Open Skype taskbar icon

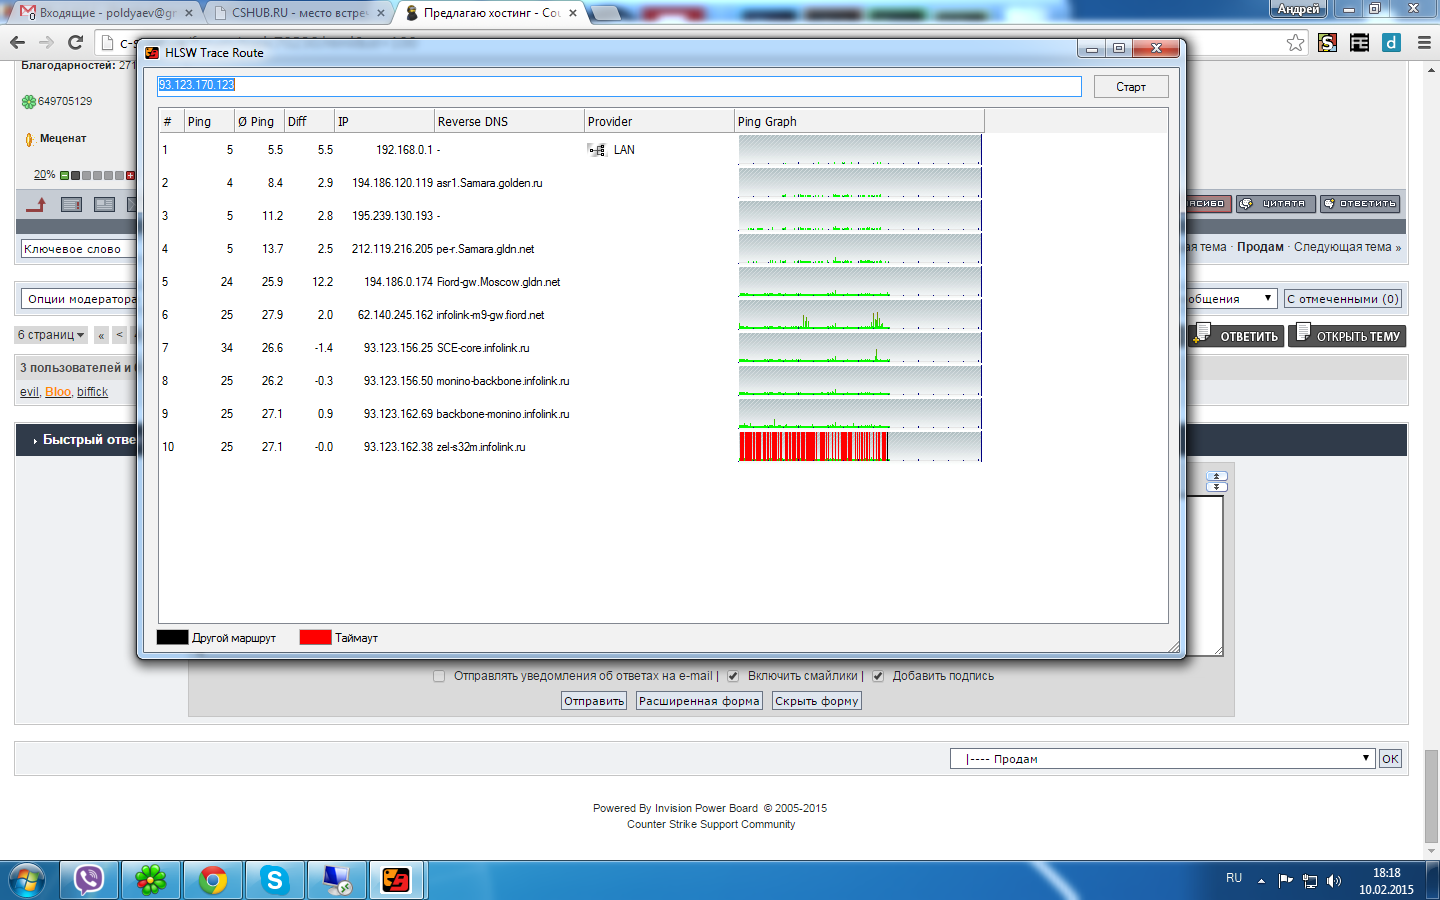click(274, 880)
